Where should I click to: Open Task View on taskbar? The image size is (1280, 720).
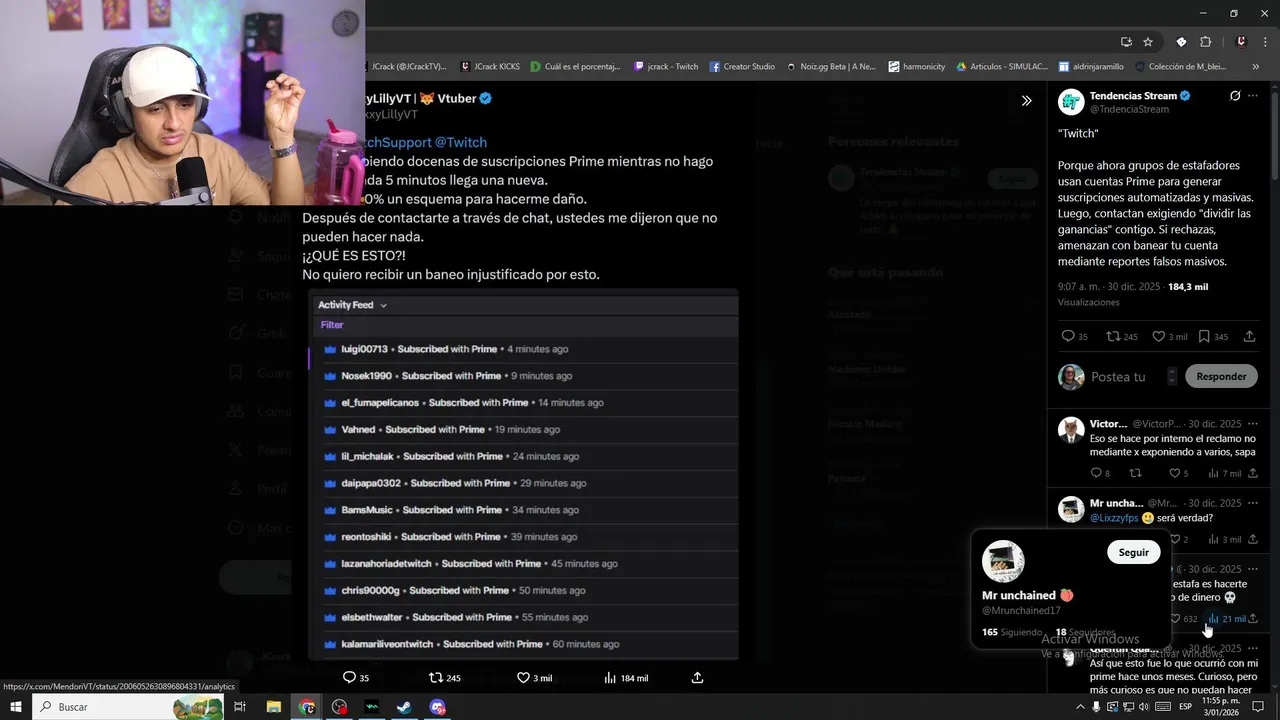pos(240,707)
